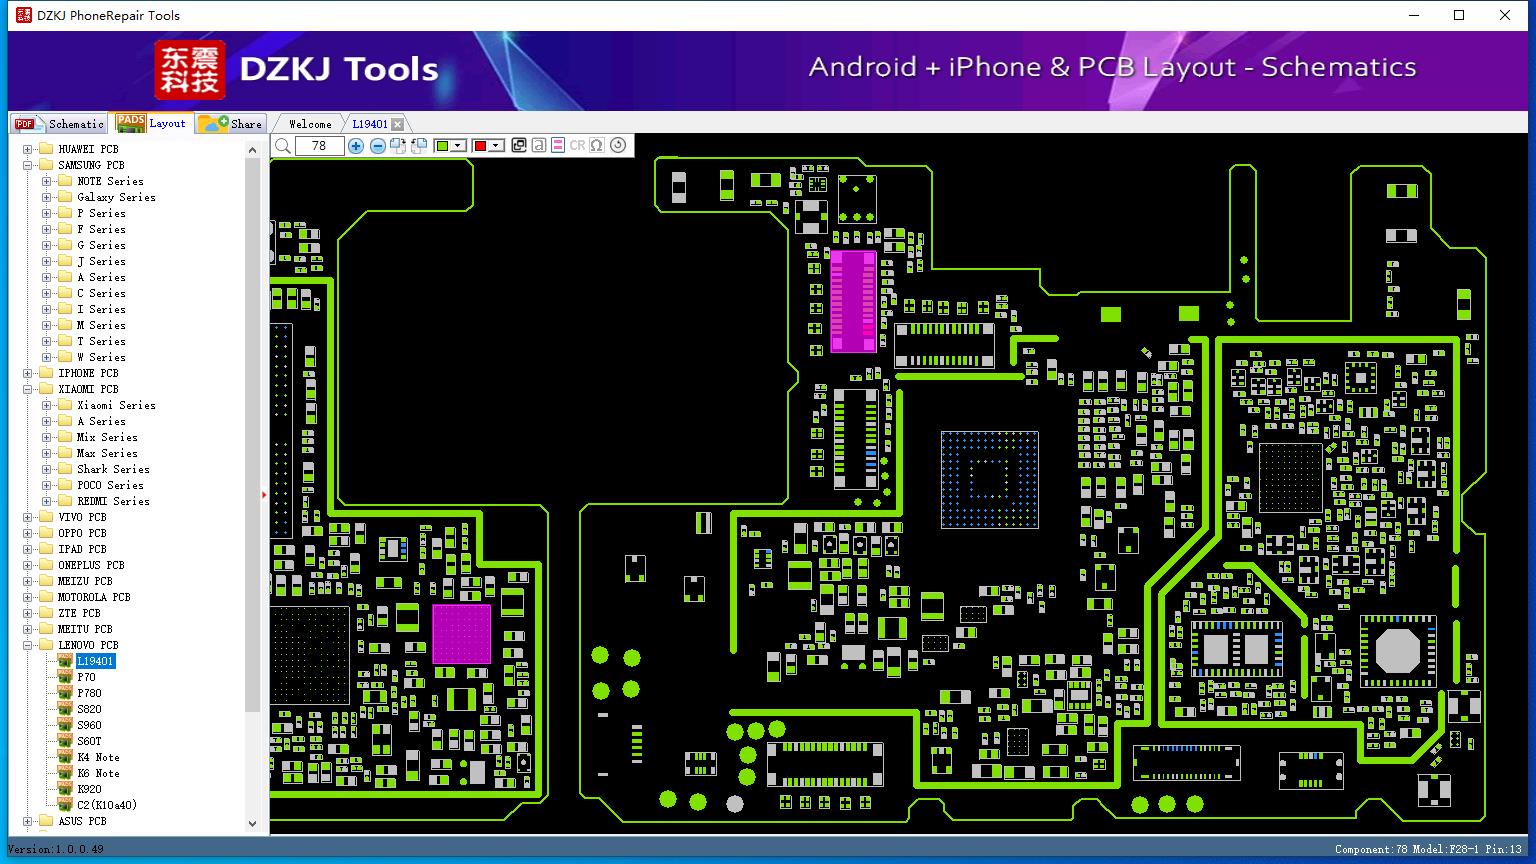Open the Share tab
The image size is (1536, 864).
[x=230, y=123]
